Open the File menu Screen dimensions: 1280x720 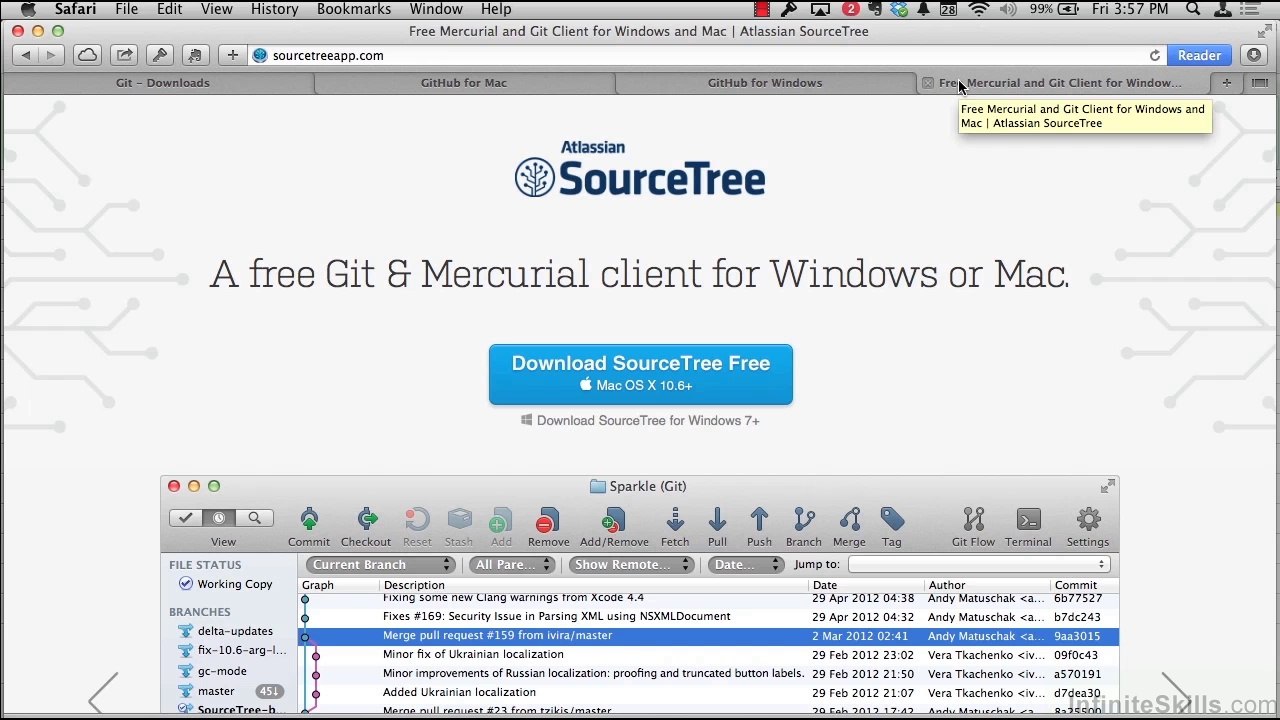126,9
